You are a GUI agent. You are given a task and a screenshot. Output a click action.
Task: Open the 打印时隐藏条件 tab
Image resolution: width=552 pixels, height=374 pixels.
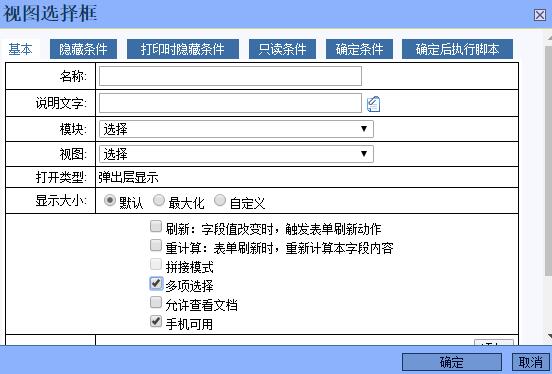coord(183,49)
